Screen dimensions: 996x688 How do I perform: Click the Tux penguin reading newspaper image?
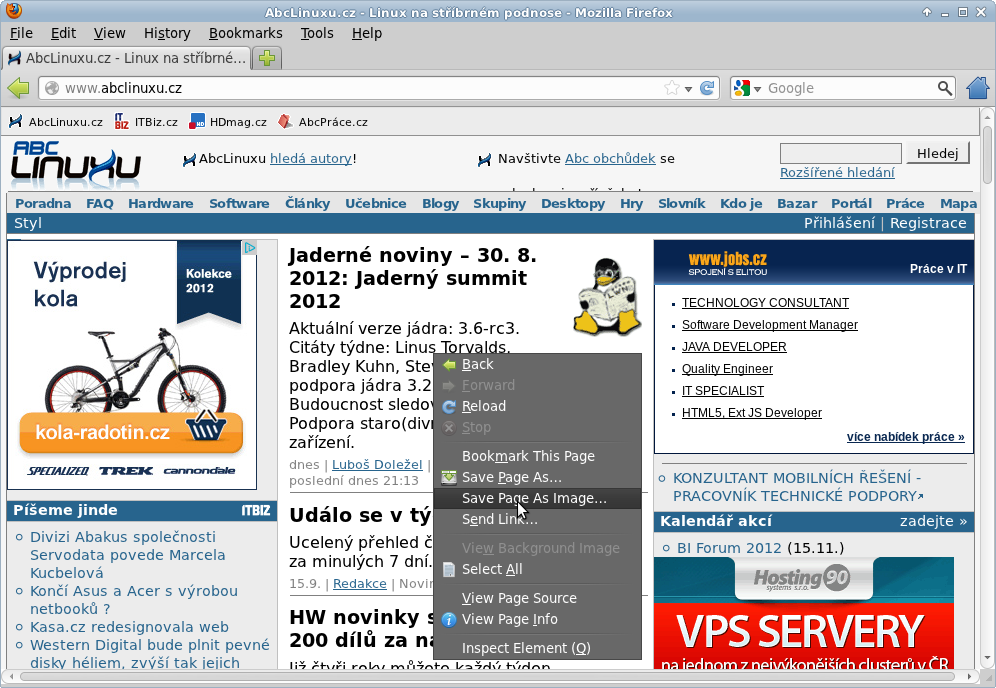pos(607,296)
